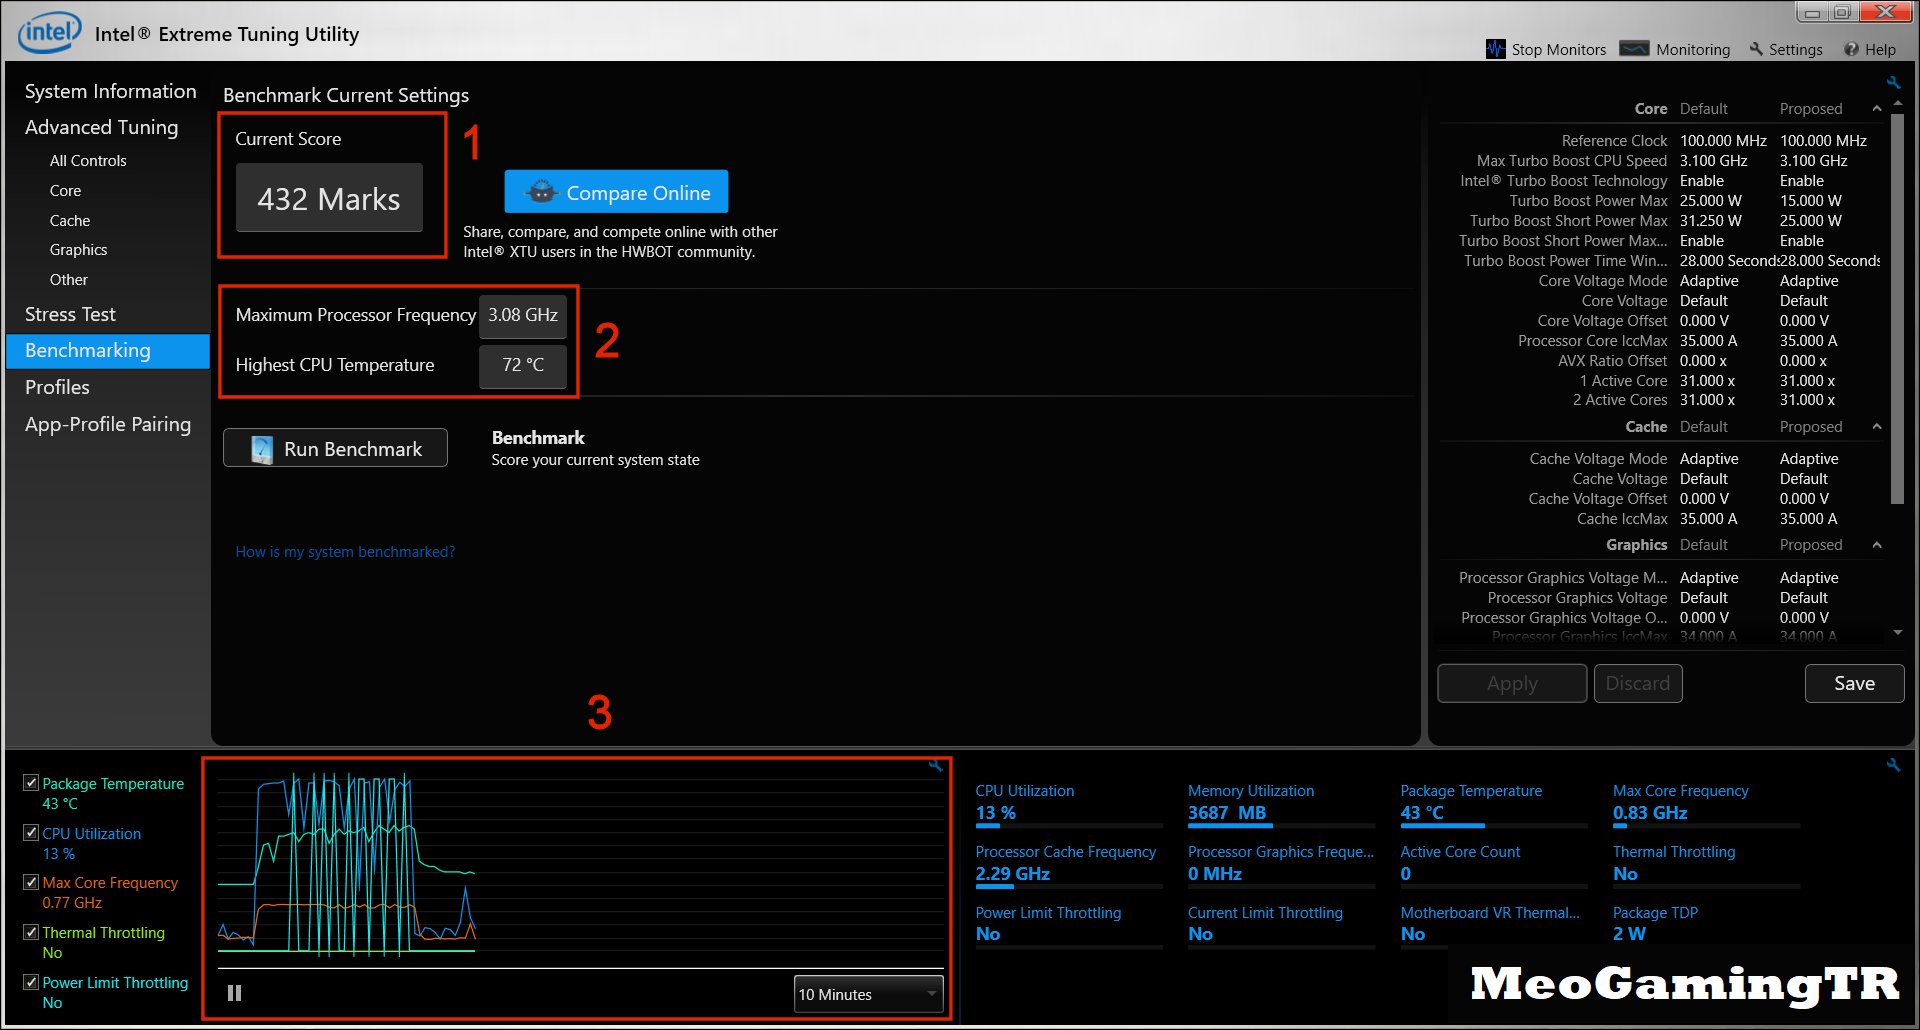Click the Save button

click(x=1854, y=683)
